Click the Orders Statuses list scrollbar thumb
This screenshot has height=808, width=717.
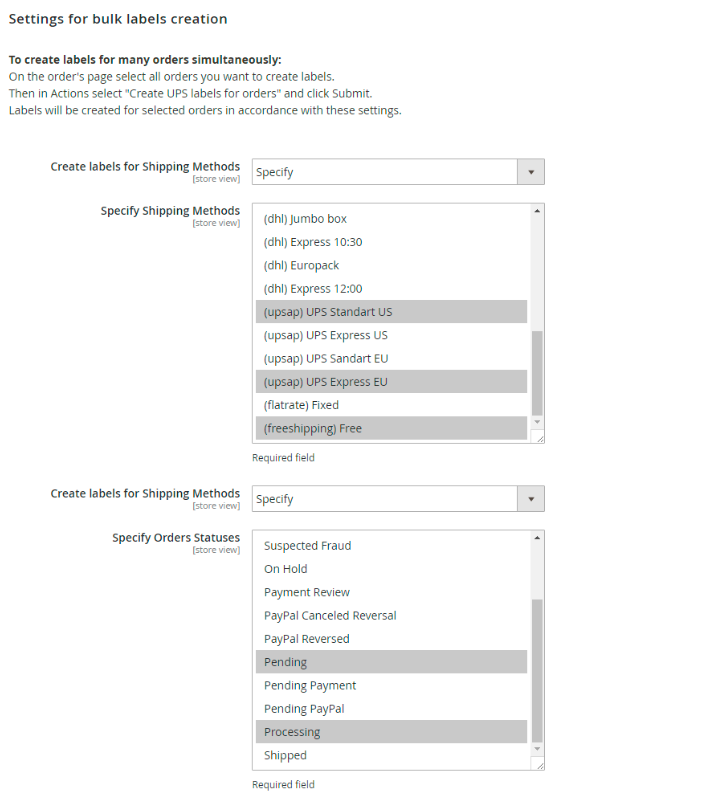[537, 670]
